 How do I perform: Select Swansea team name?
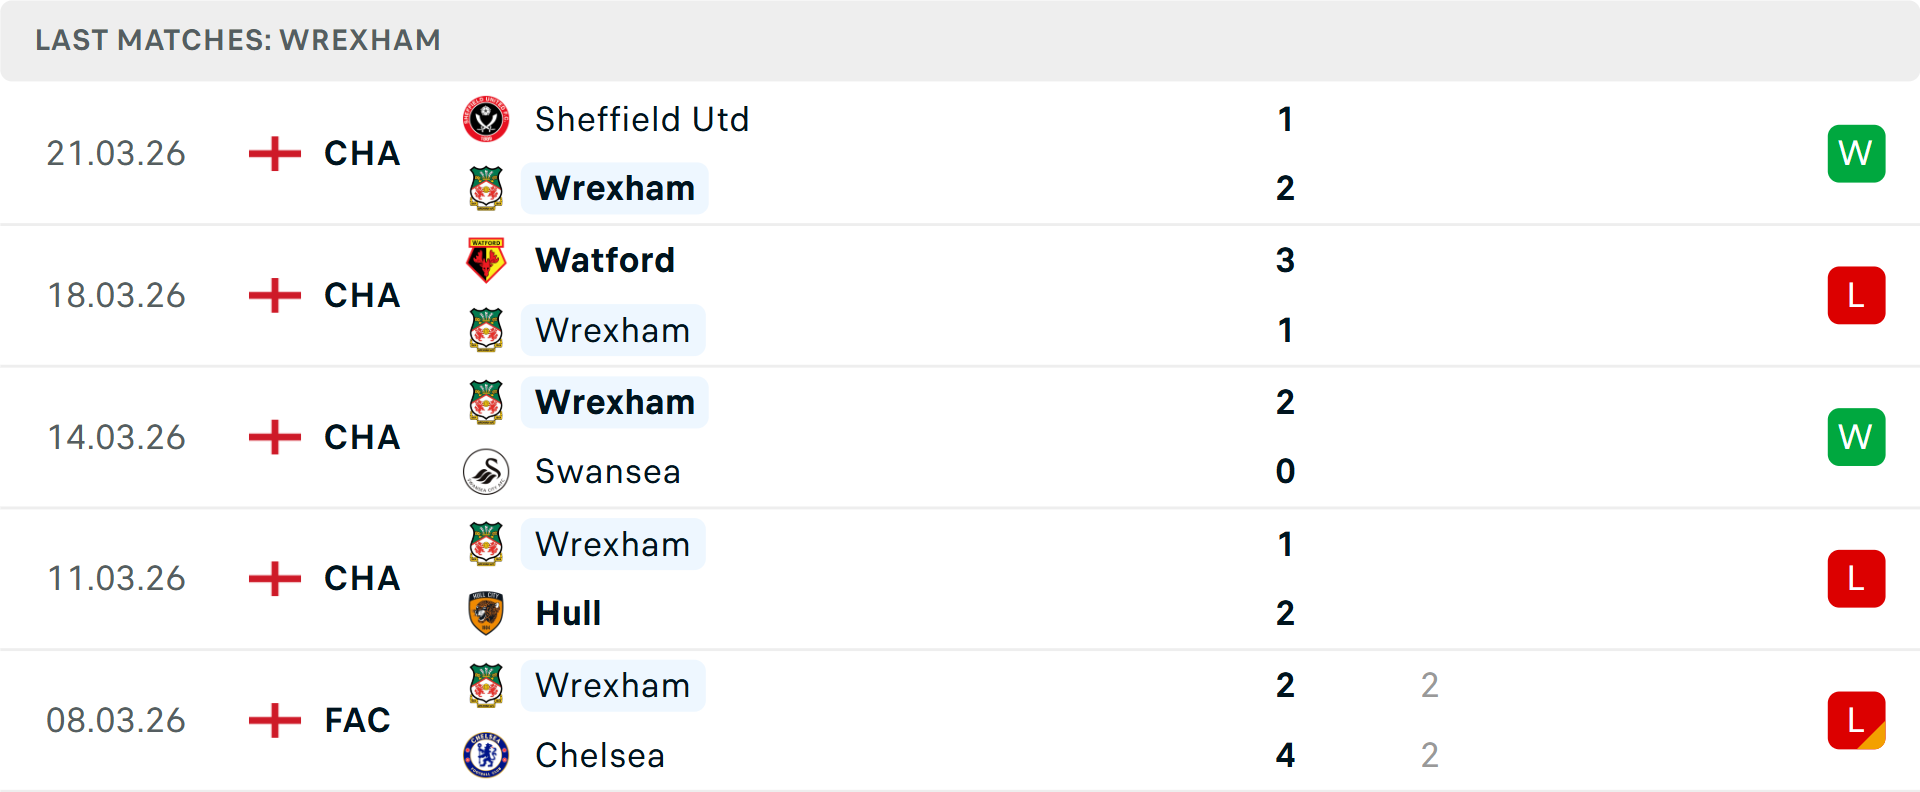coord(607,472)
